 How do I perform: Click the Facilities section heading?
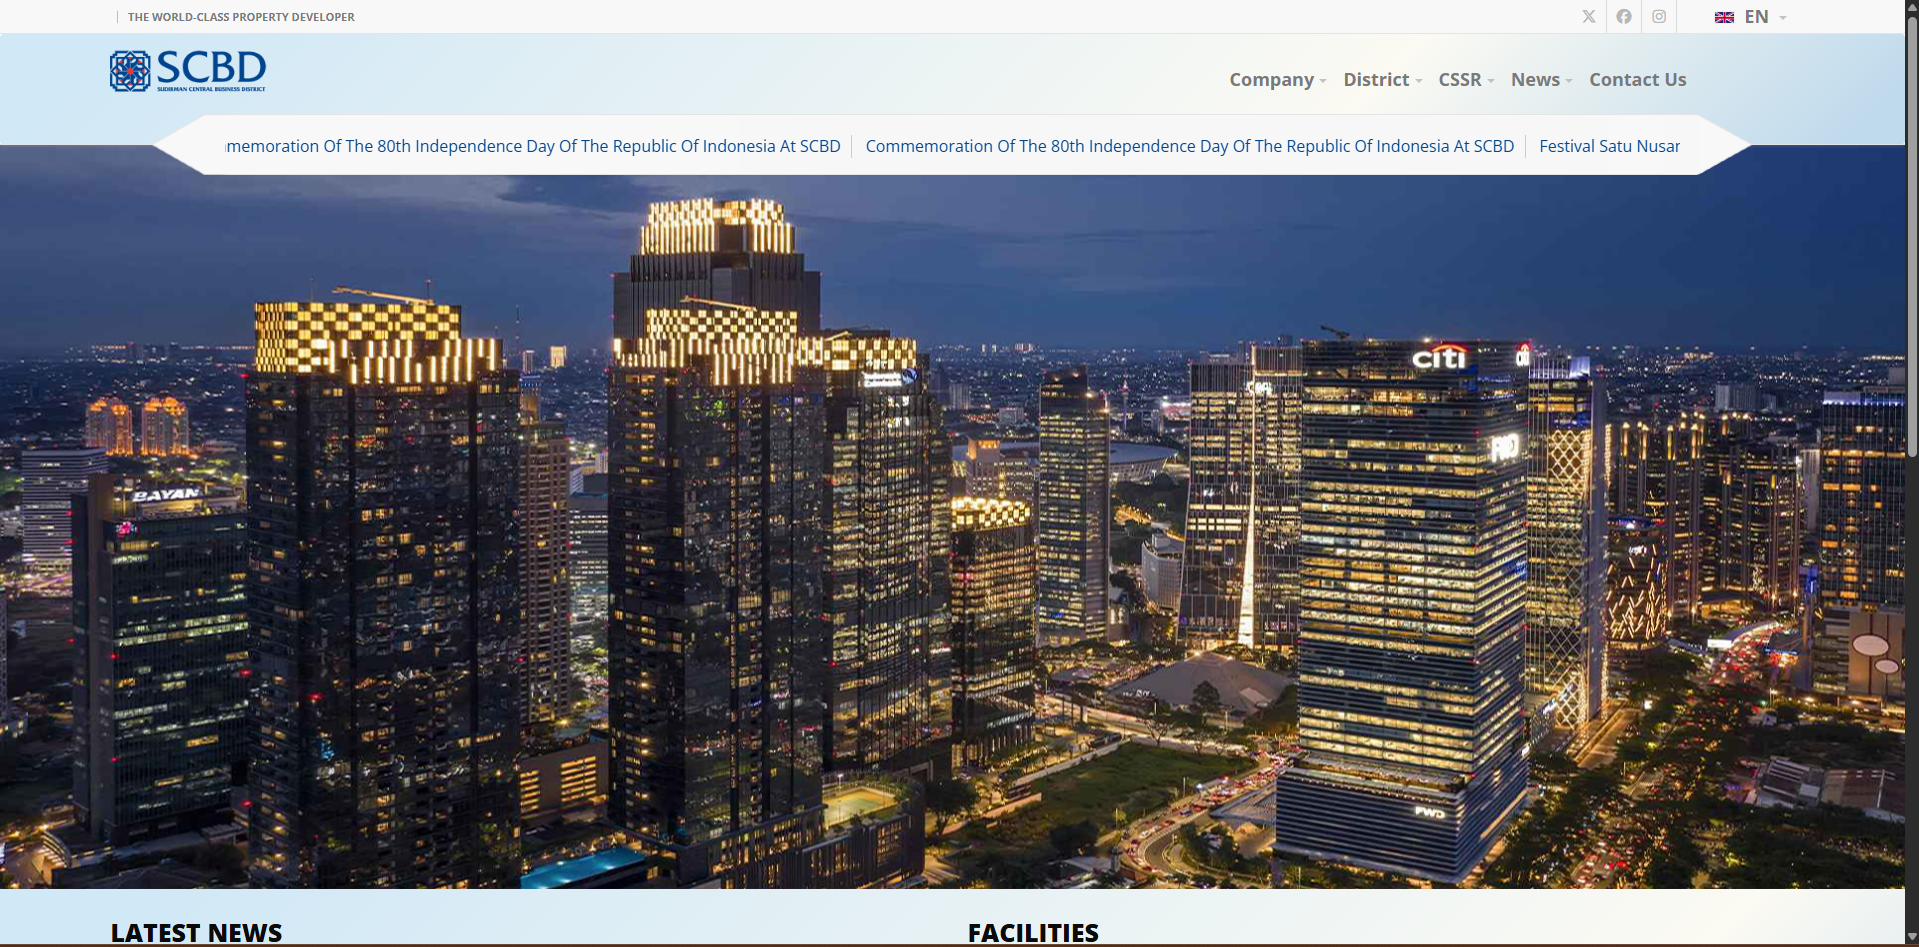1033,932
